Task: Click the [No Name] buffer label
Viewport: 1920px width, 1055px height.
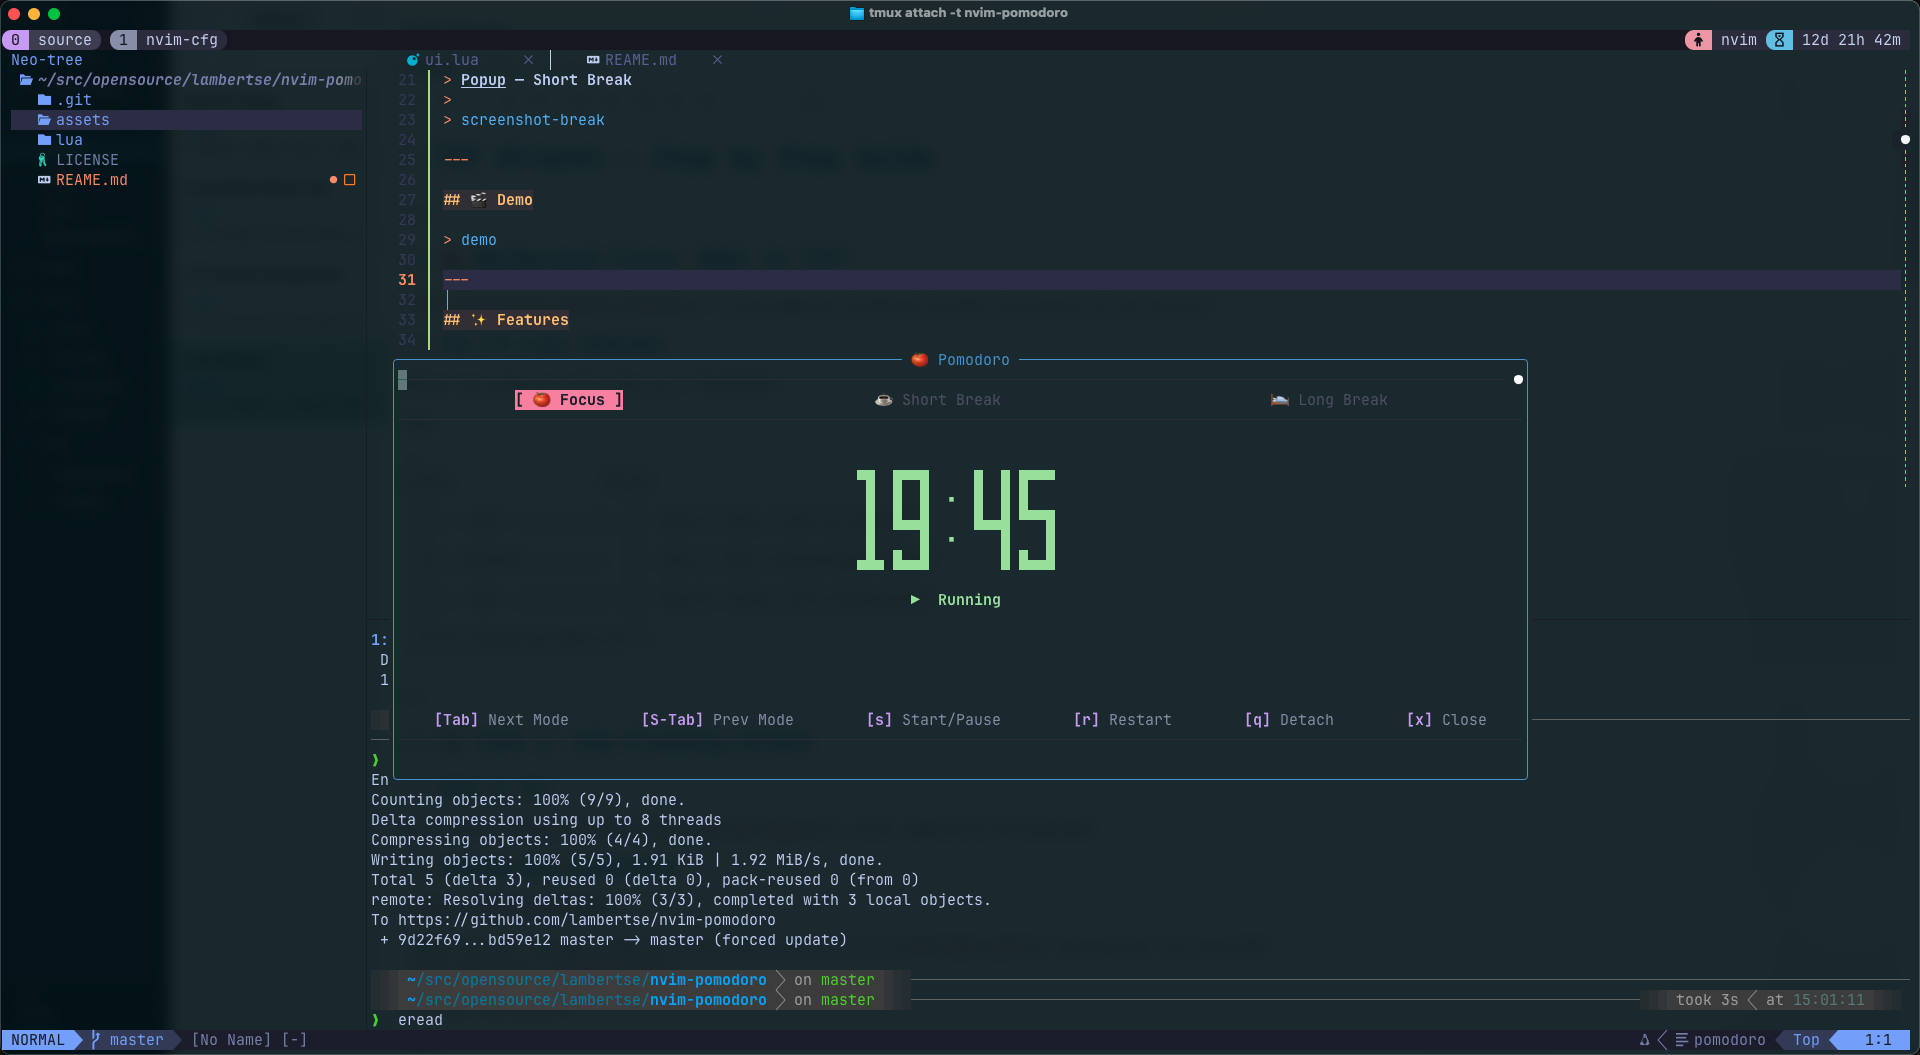Action: point(231,1040)
